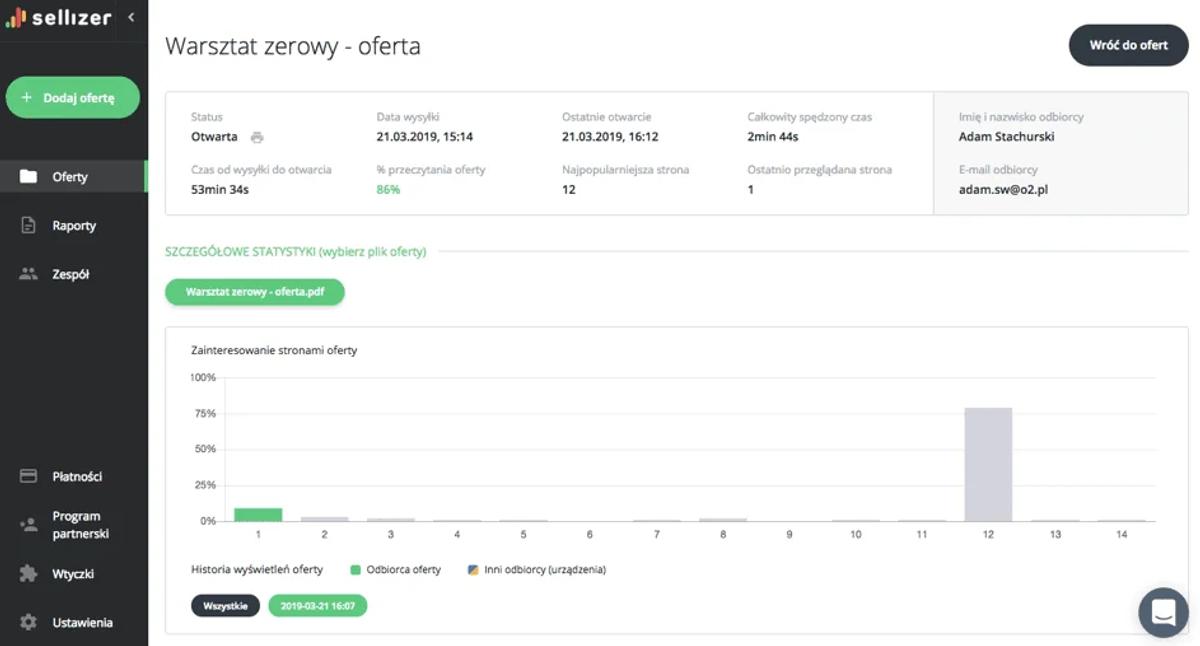The height and width of the screenshot is (646, 1200).
Task: Select the Warsztat zerowy - oferta.pdf file
Action: 255,292
